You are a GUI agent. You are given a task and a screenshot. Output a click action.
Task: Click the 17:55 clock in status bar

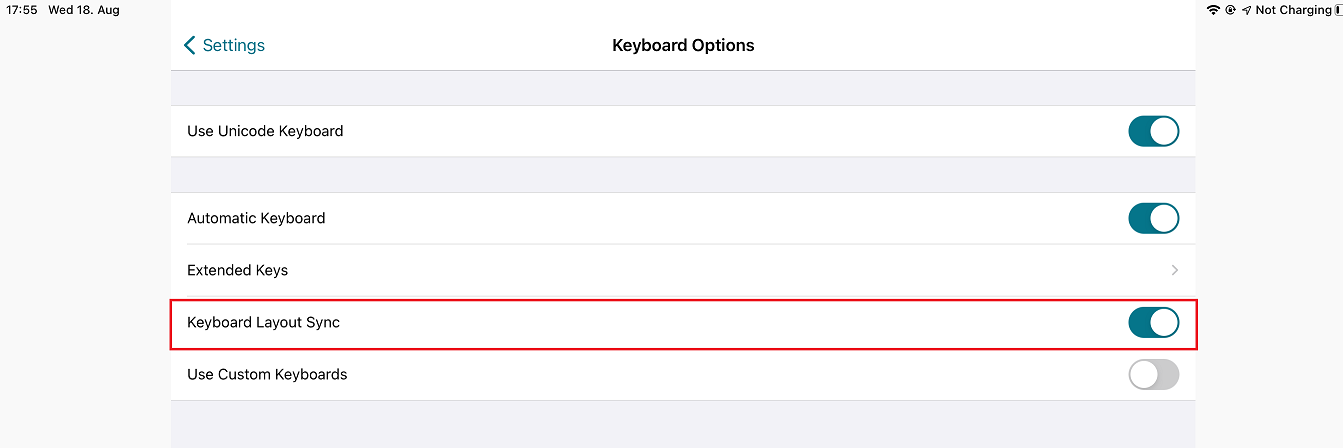coord(22,10)
